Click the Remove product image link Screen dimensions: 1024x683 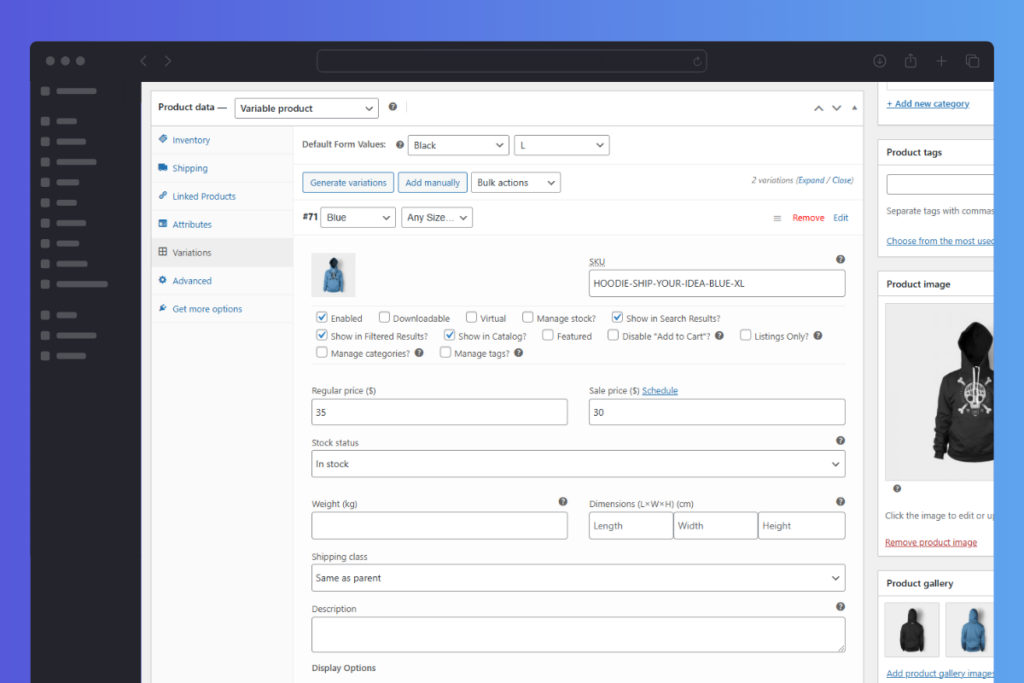pyautogui.click(x=931, y=542)
